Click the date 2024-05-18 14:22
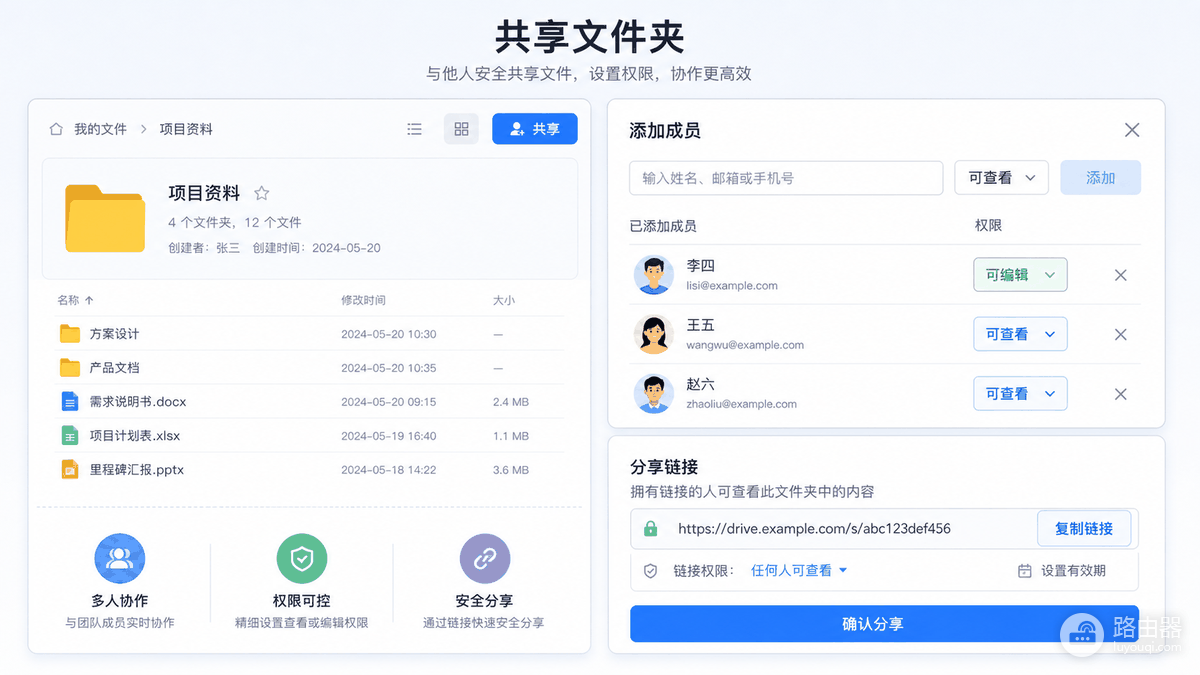 point(389,469)
